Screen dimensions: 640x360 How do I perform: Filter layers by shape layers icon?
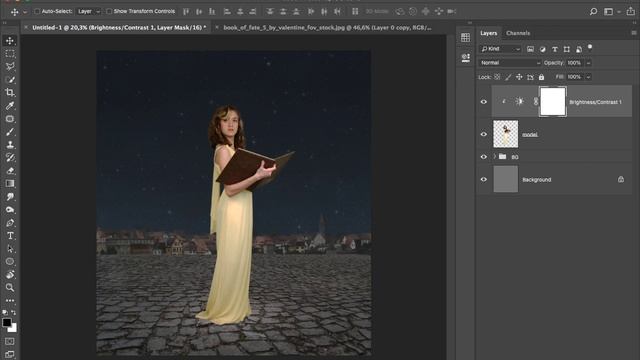567,49
